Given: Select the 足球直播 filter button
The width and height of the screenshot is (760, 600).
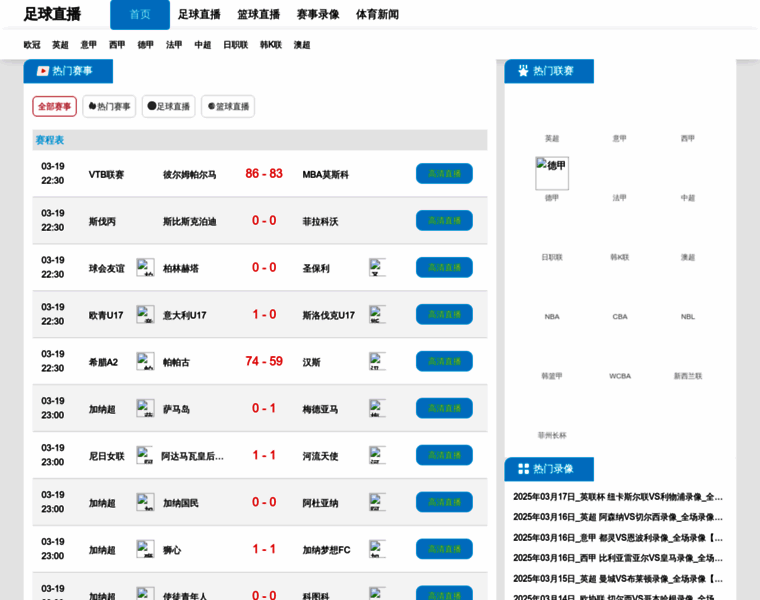Looking at the screenshot, I should [x=169, y=106].
